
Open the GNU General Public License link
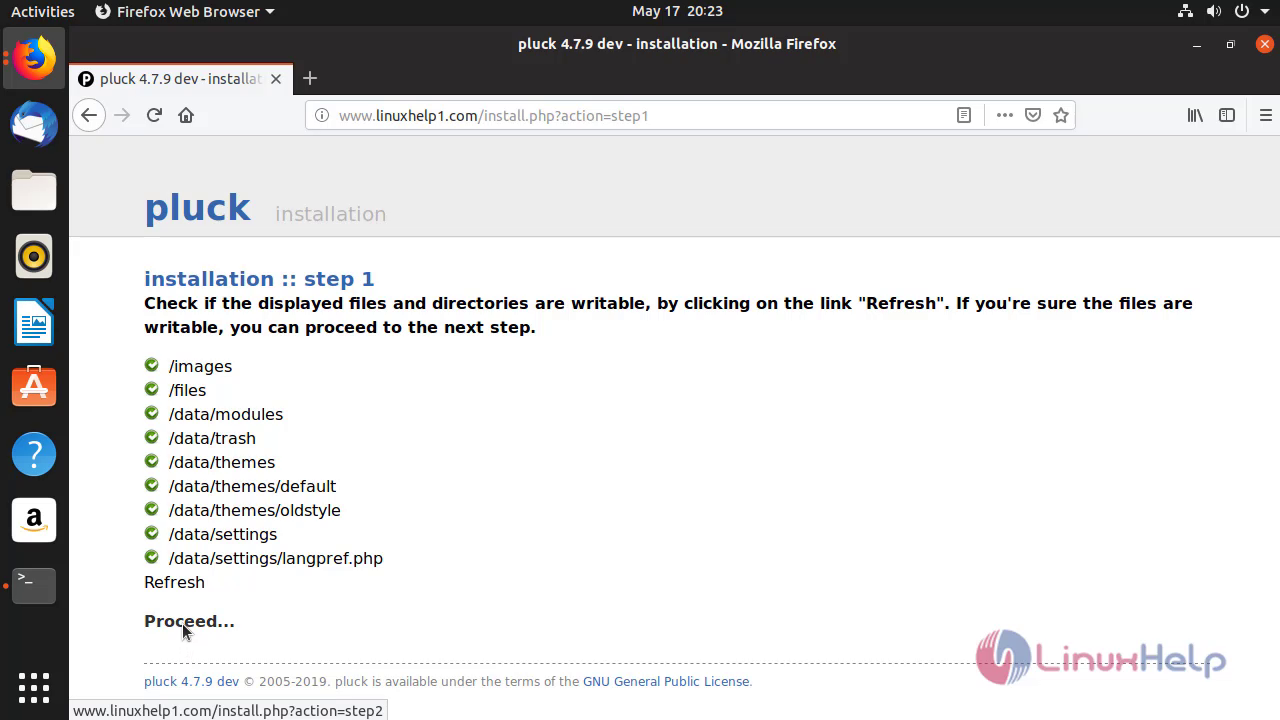[666, 682]
